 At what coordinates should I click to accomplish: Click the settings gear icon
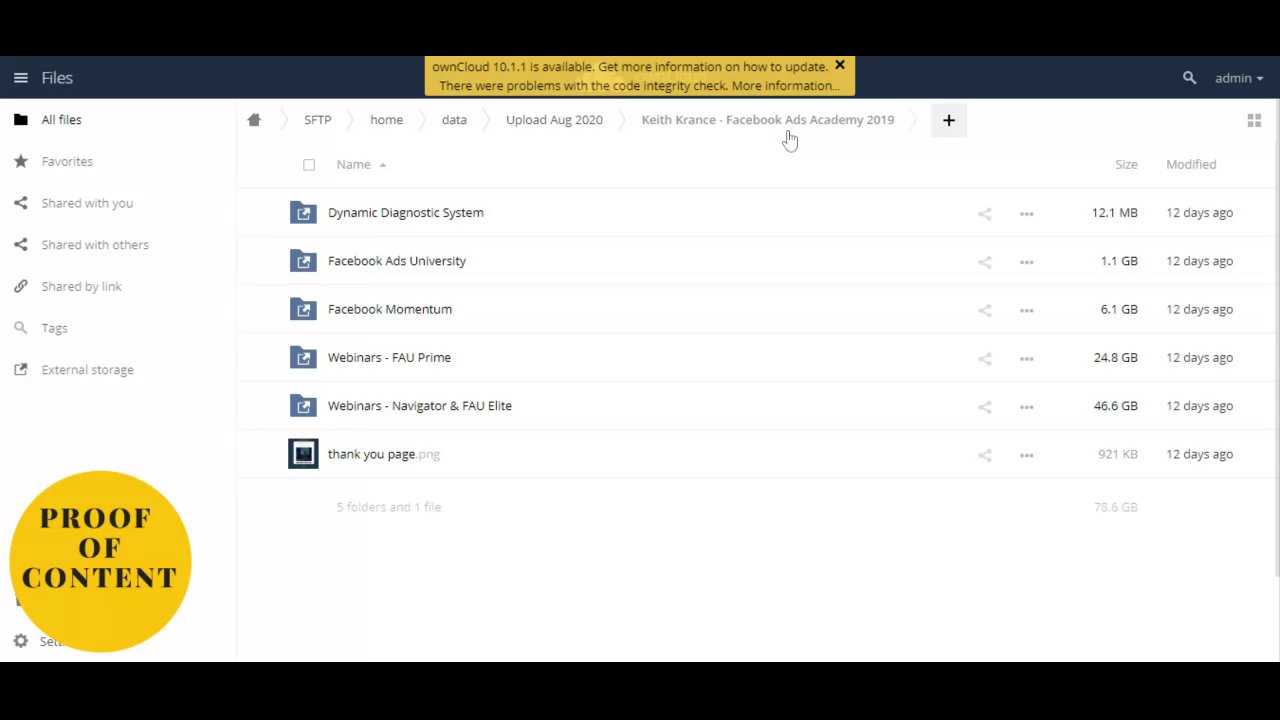click(x=21, y=641)
